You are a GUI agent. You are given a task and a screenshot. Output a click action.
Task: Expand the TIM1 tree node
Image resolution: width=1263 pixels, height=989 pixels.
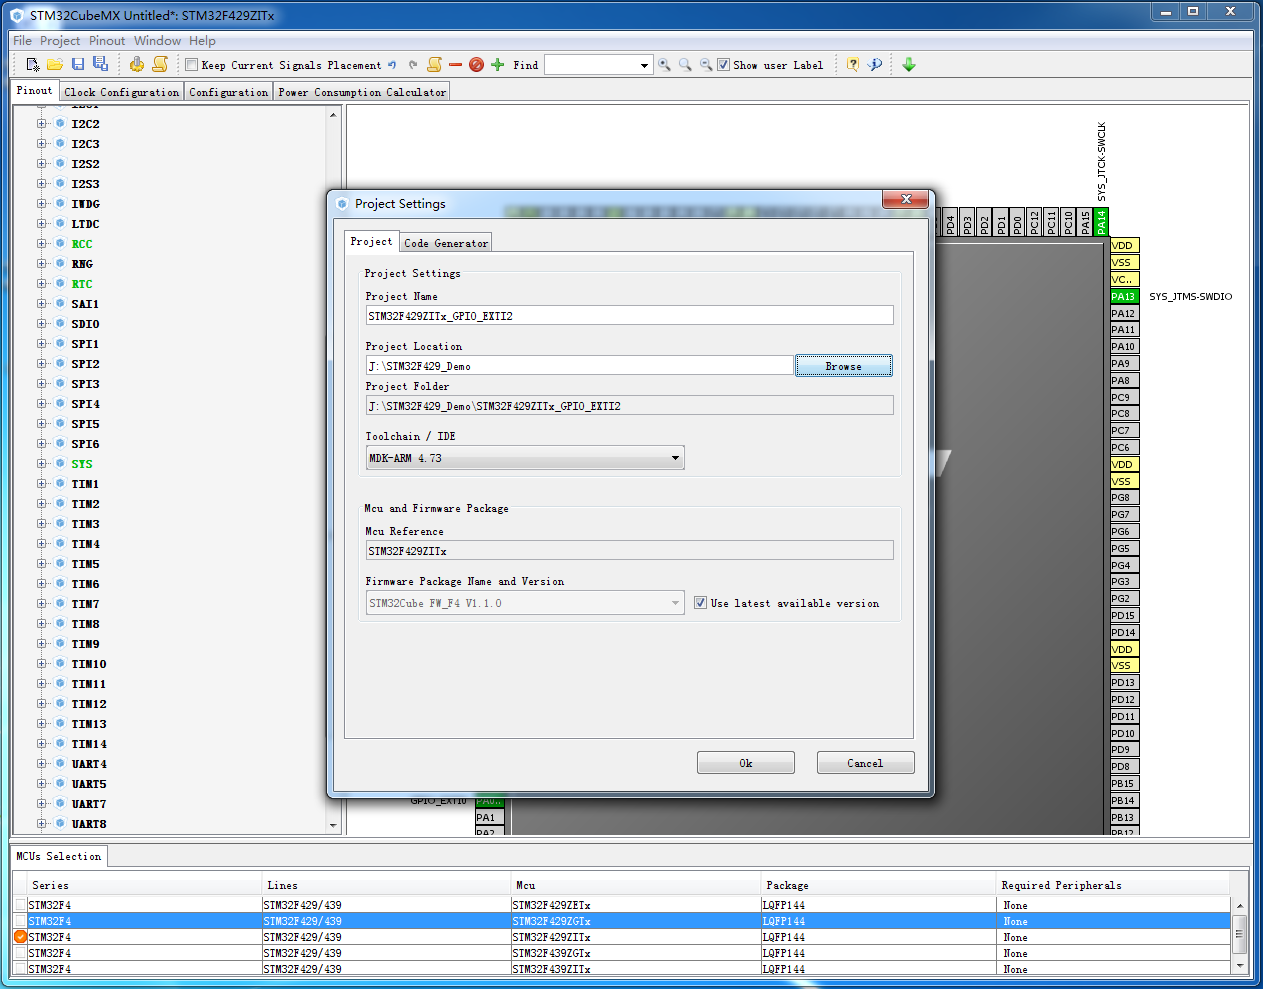click(x=41, y=484)
